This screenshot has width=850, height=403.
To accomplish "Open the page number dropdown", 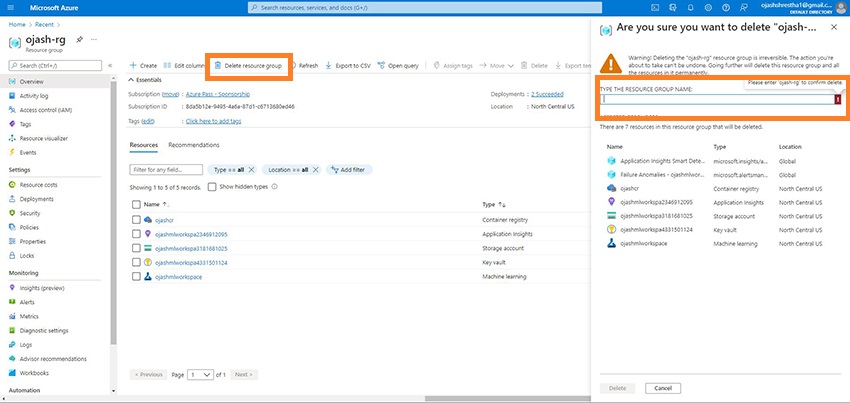I will click(x=200, y=374).
